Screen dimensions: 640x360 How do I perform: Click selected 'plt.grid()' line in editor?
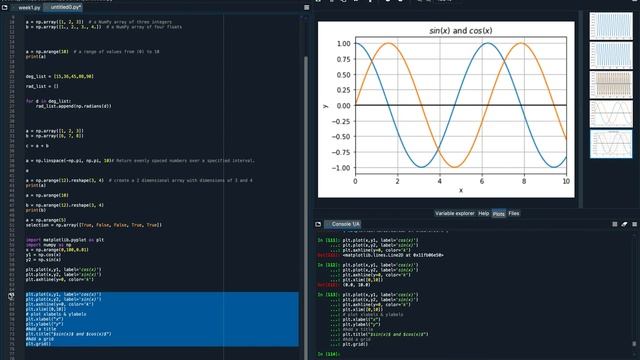(38, 344)
